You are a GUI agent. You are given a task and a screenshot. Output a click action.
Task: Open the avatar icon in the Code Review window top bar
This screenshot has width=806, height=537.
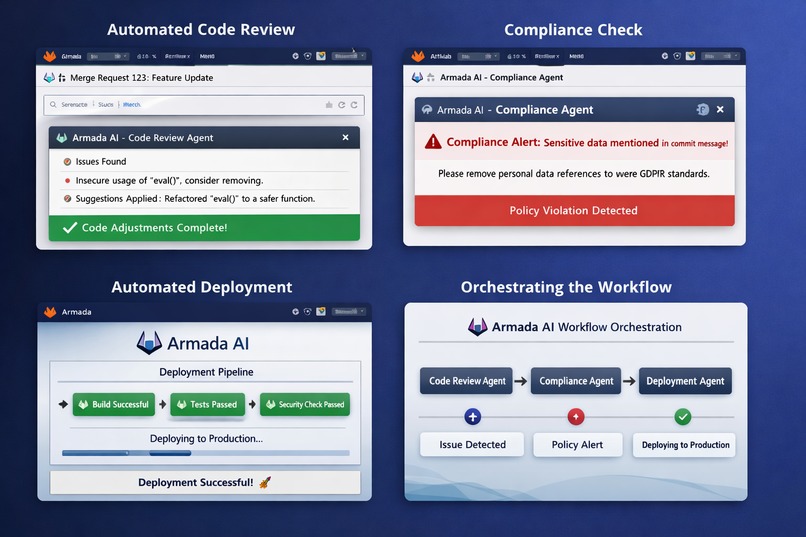(x=321, y=56)
